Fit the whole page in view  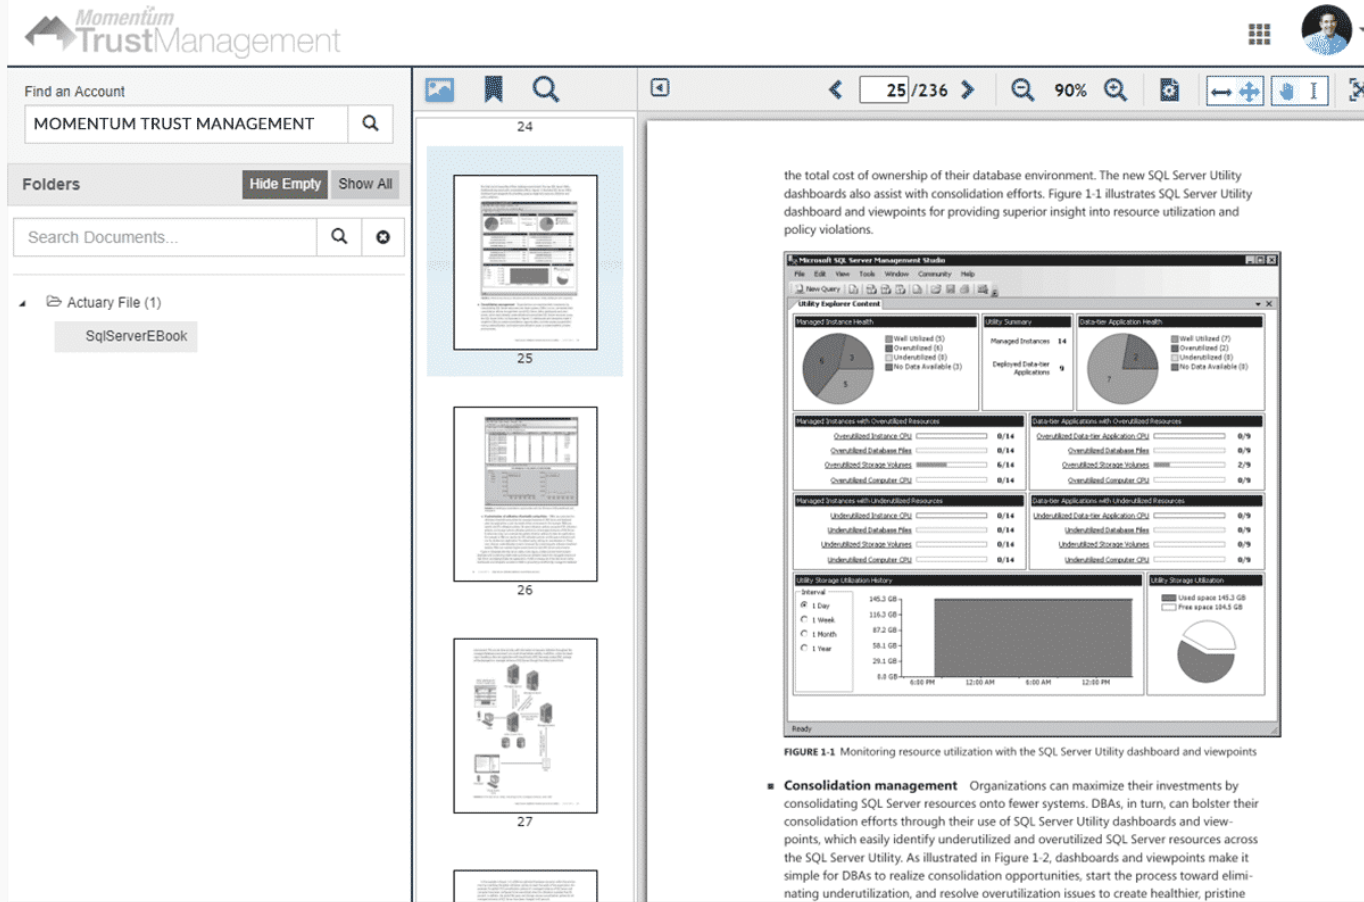tap(1250, 92)
